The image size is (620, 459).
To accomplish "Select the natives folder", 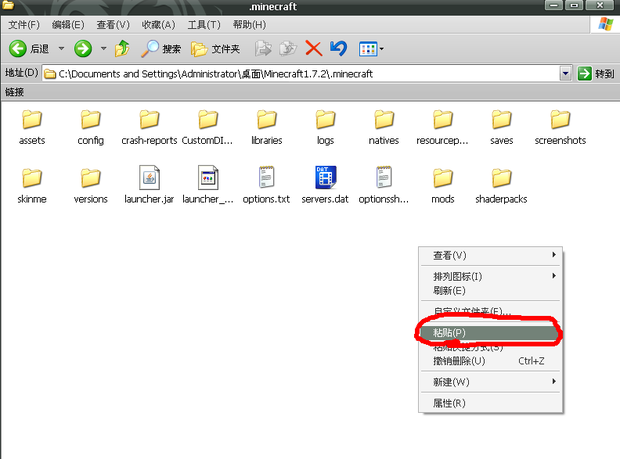I will pos(384,127).
